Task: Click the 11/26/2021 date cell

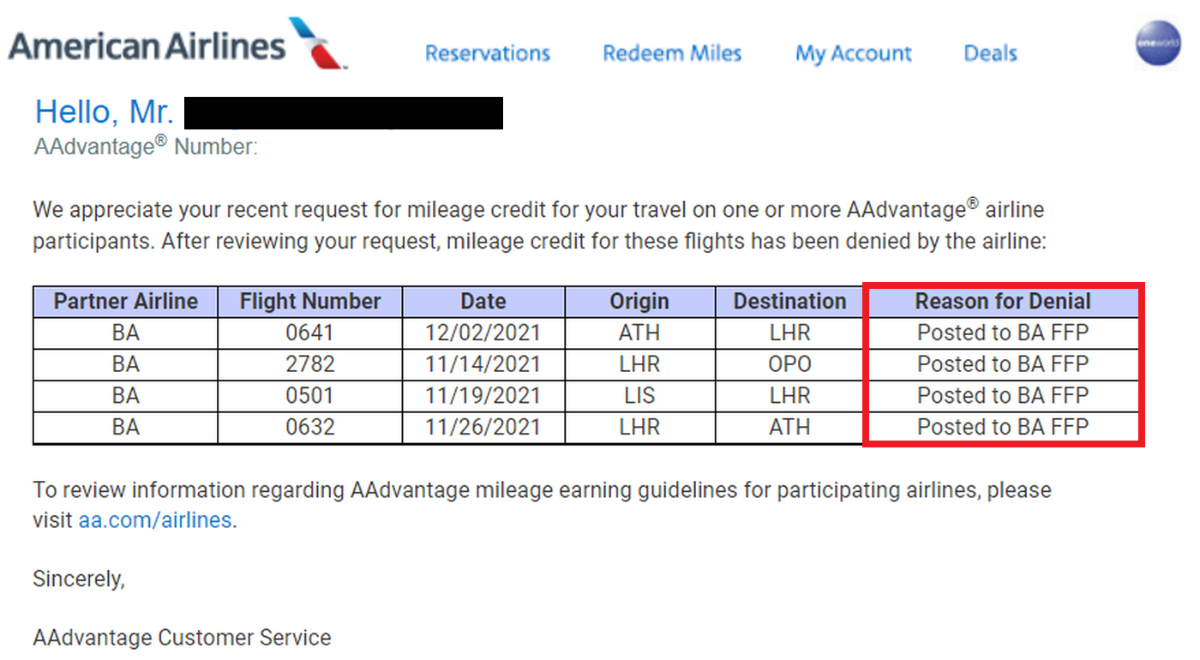Action: pos(484,427)
